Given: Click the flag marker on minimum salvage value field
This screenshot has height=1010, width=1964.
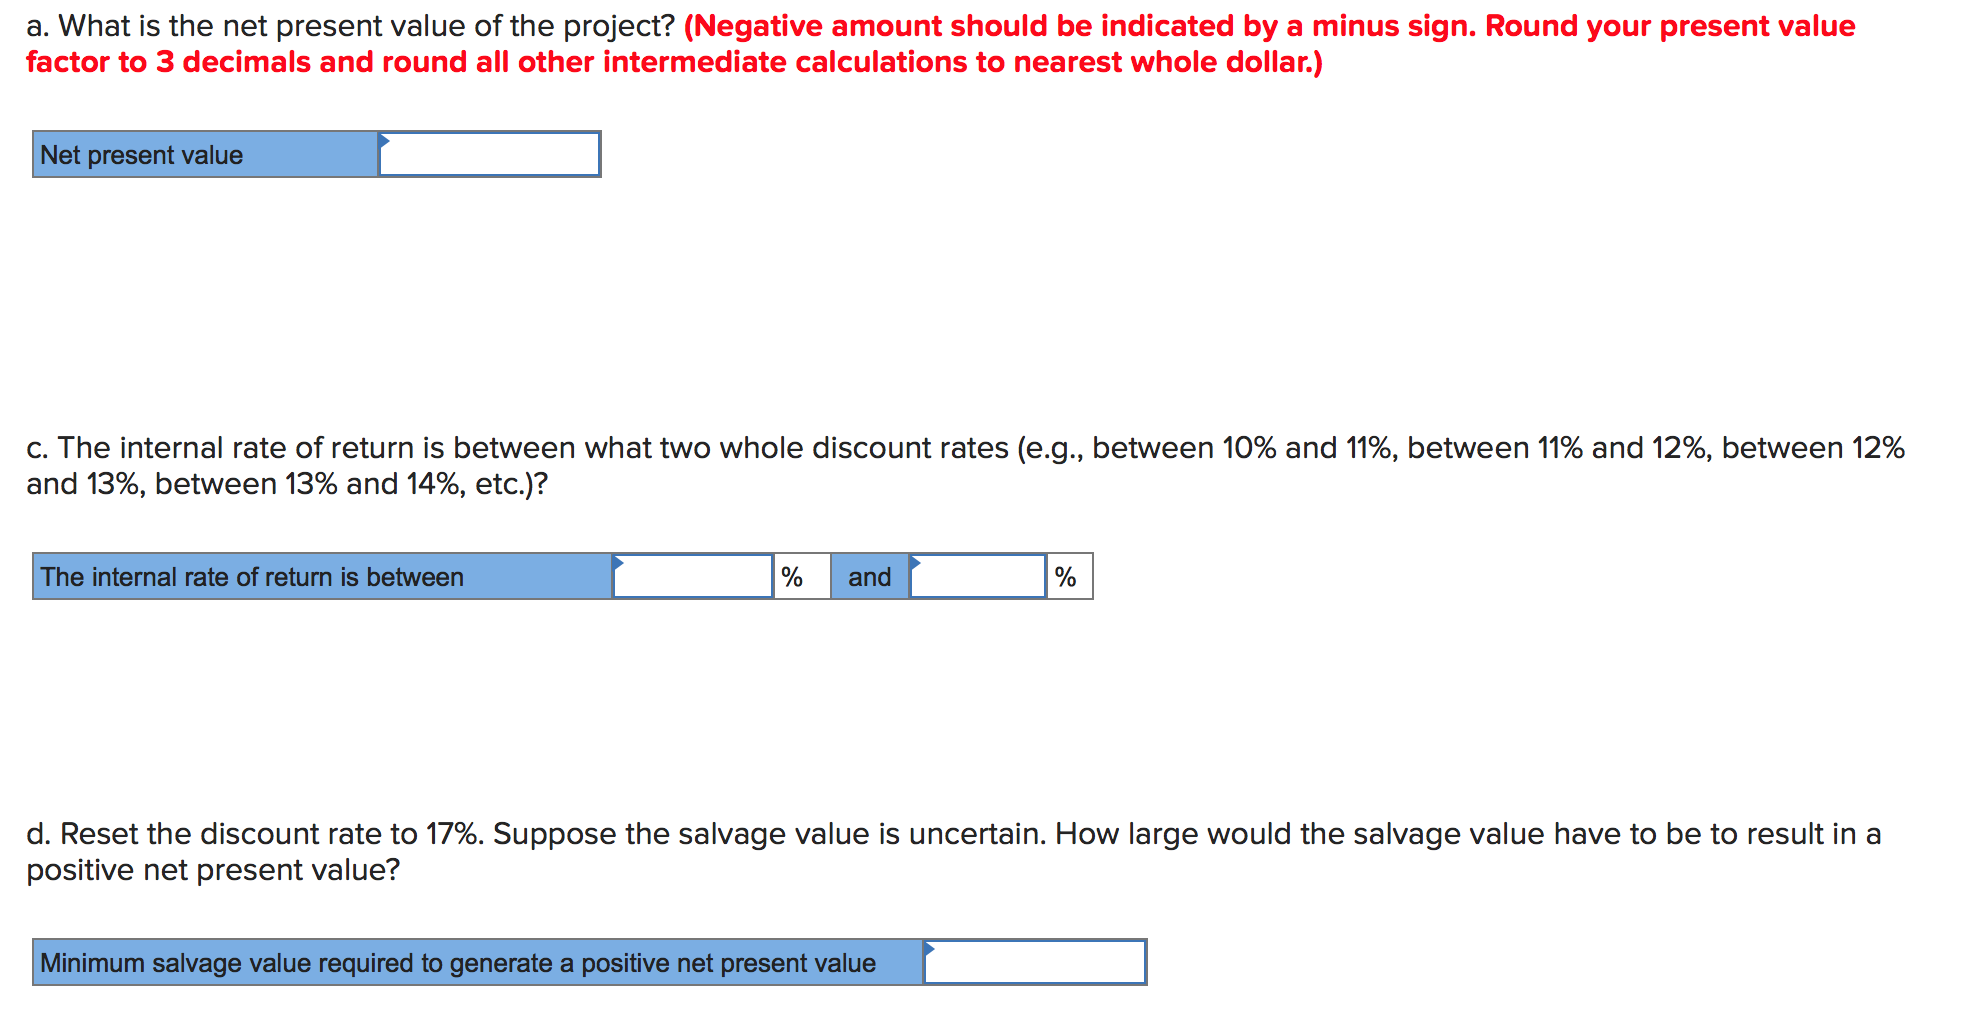Looking at the screenshot, I should pos(930,947).
